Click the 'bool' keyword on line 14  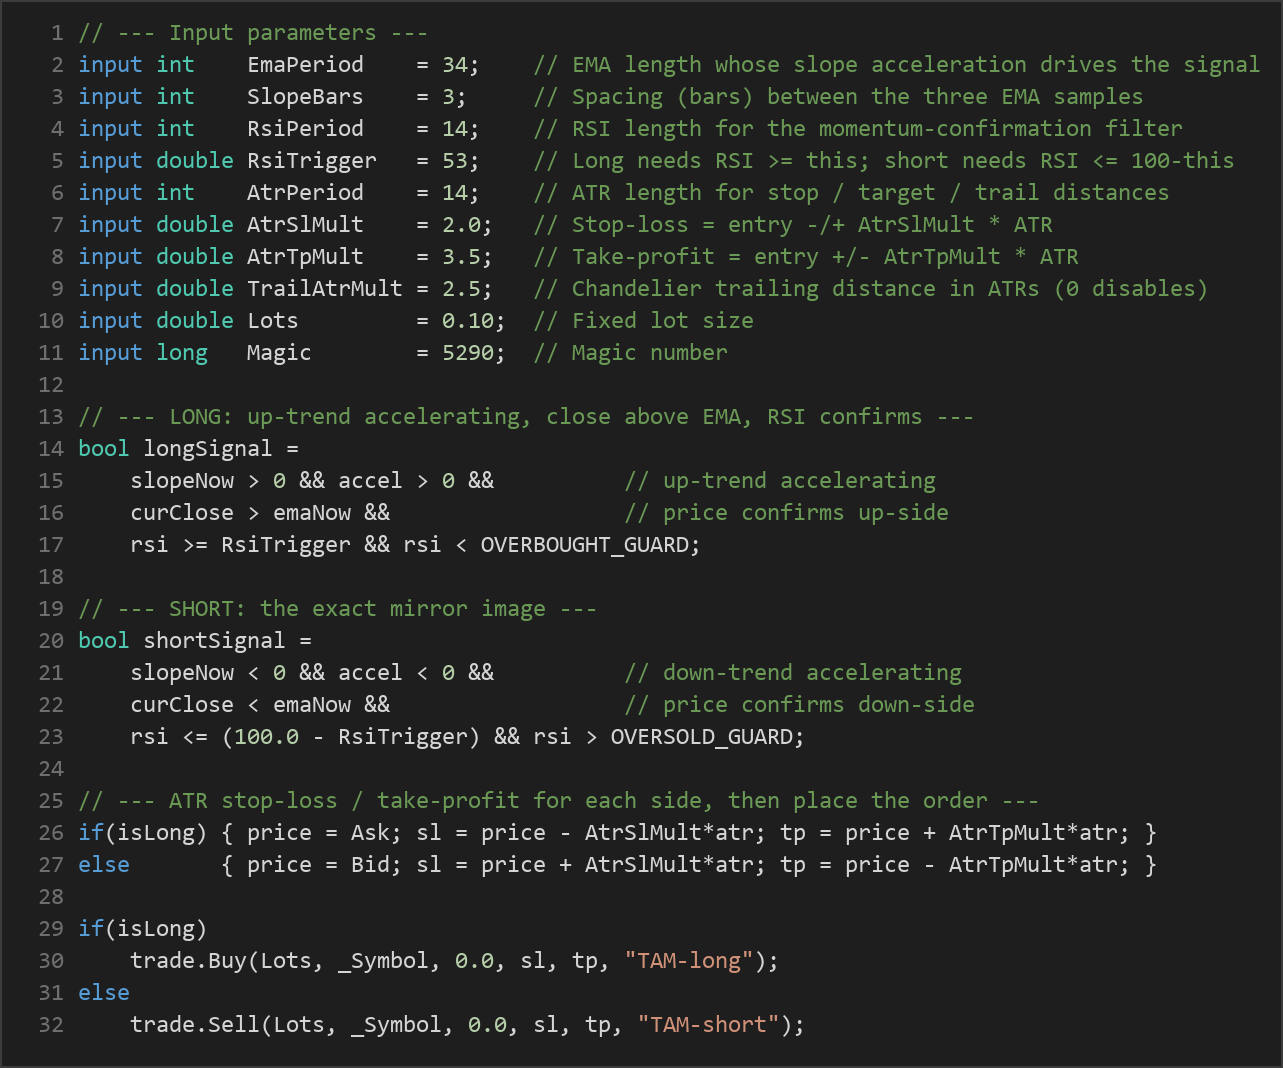coord(104,449)
